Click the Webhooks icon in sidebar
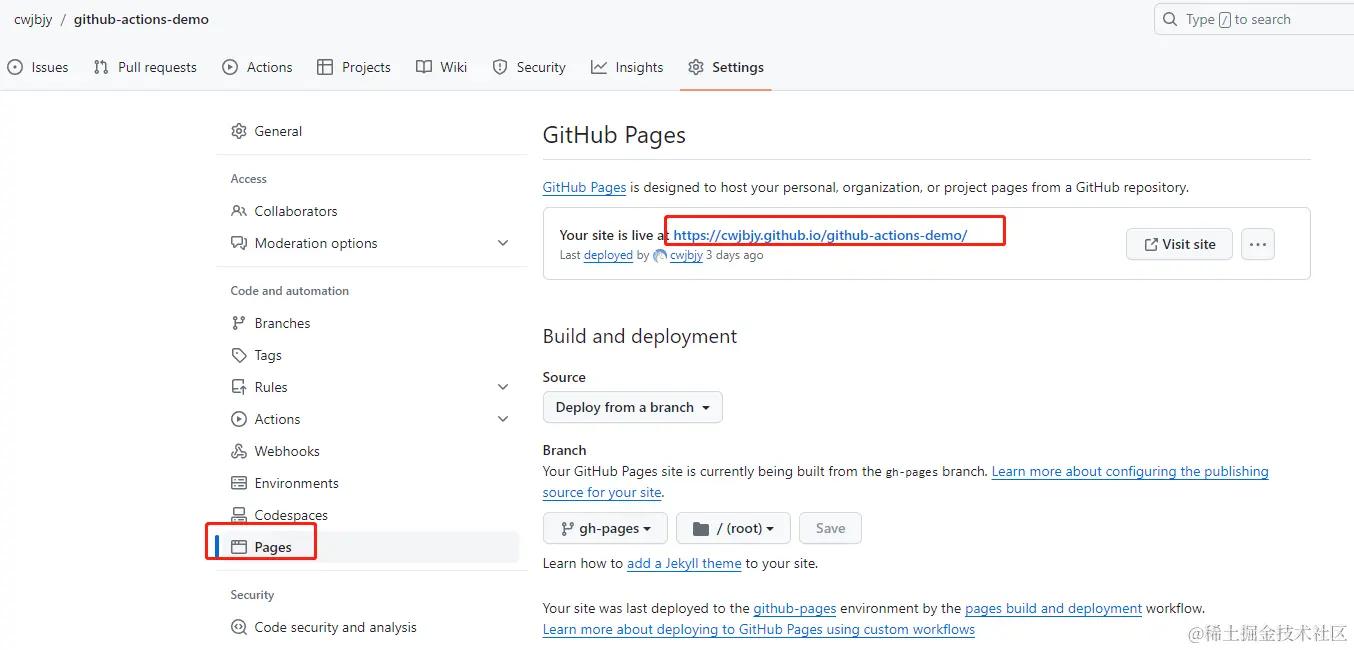1354x650 pixels. coord(239,451)
